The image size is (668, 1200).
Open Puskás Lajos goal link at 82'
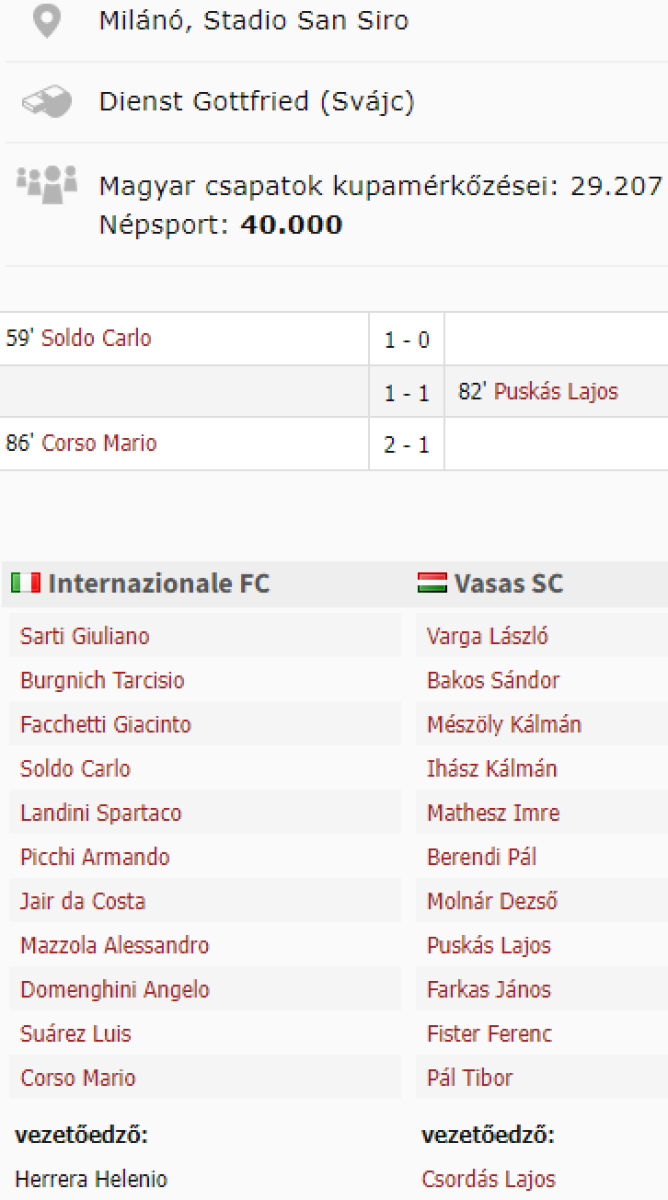click(x=556, y=392)
